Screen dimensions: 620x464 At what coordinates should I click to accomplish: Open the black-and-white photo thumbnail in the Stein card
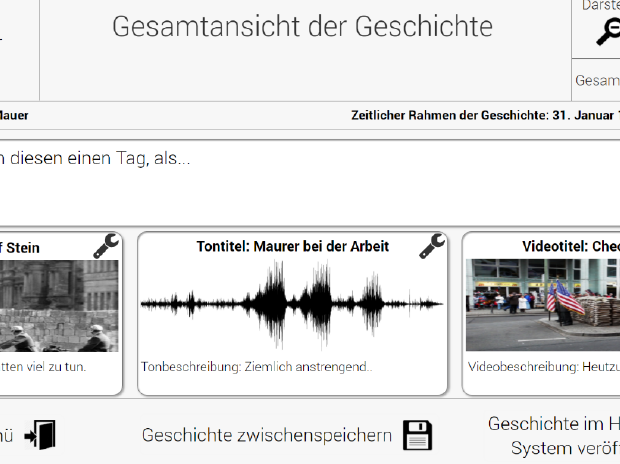[58, 306]
